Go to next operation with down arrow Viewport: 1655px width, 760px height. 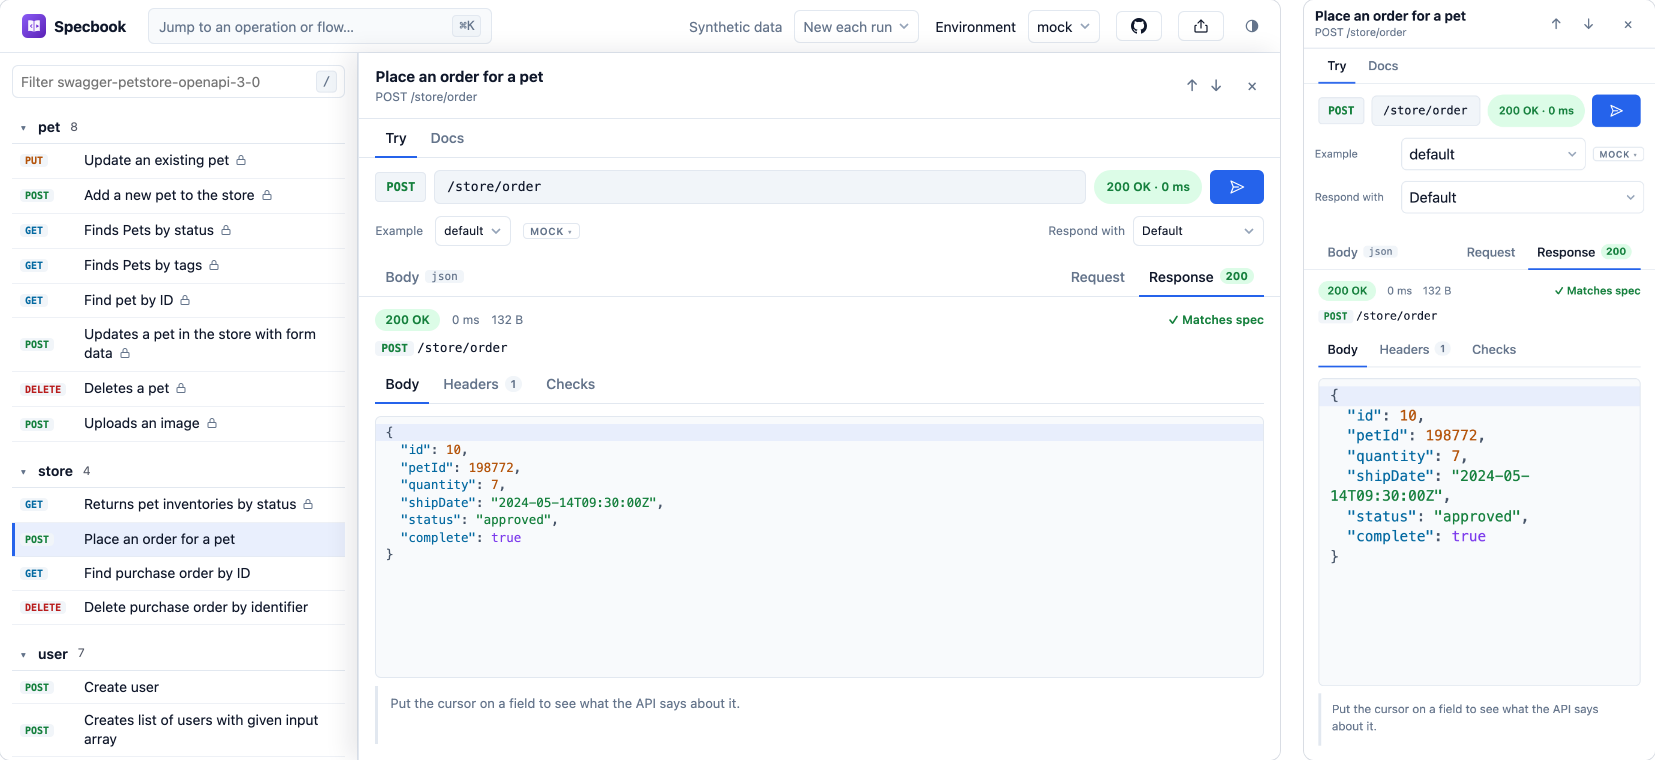point(1216,86)
